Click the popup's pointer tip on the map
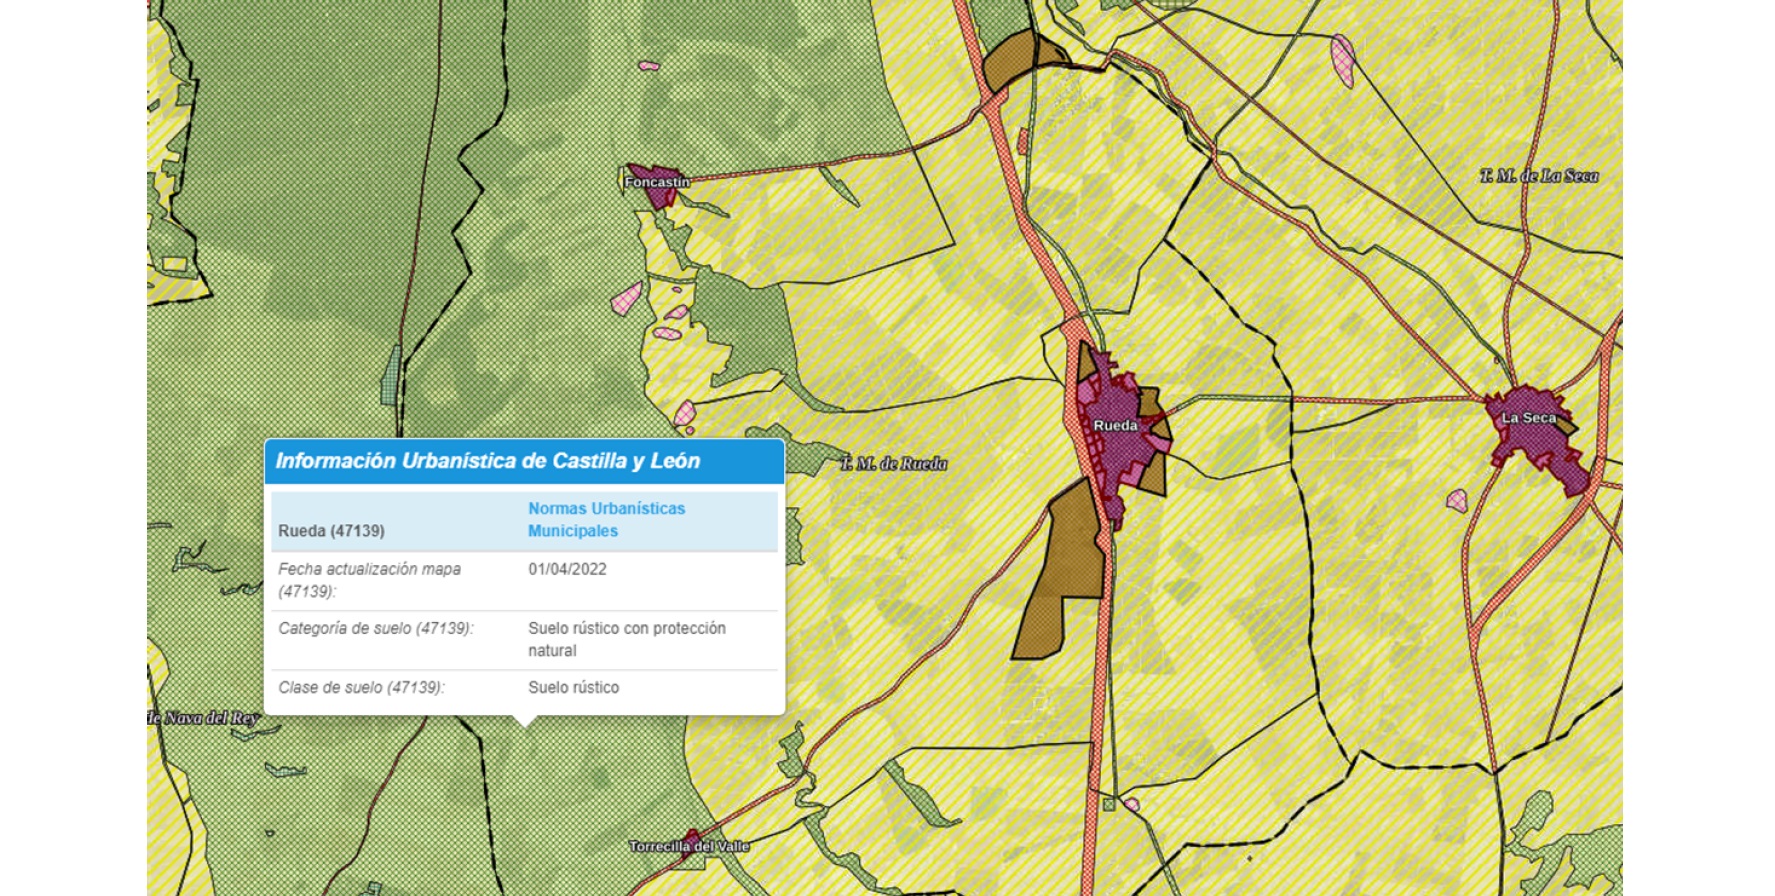 pos(525,722)
